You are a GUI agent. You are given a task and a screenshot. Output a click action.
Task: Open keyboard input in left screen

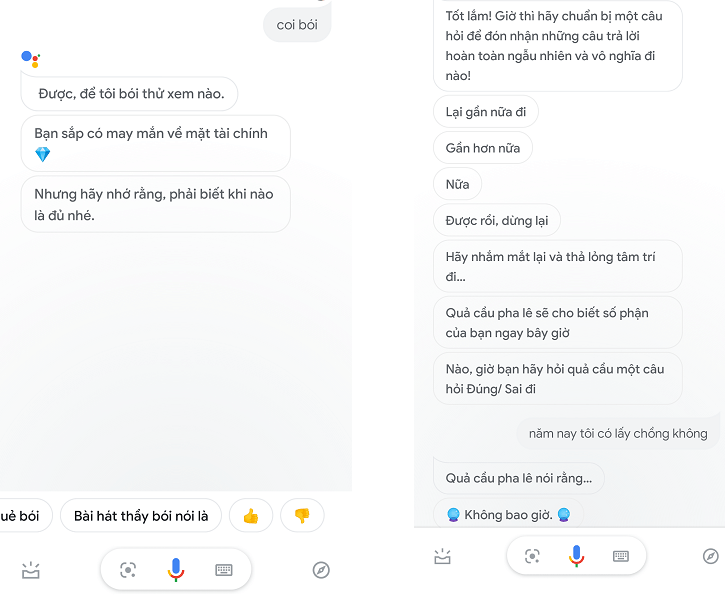point(224,570)
